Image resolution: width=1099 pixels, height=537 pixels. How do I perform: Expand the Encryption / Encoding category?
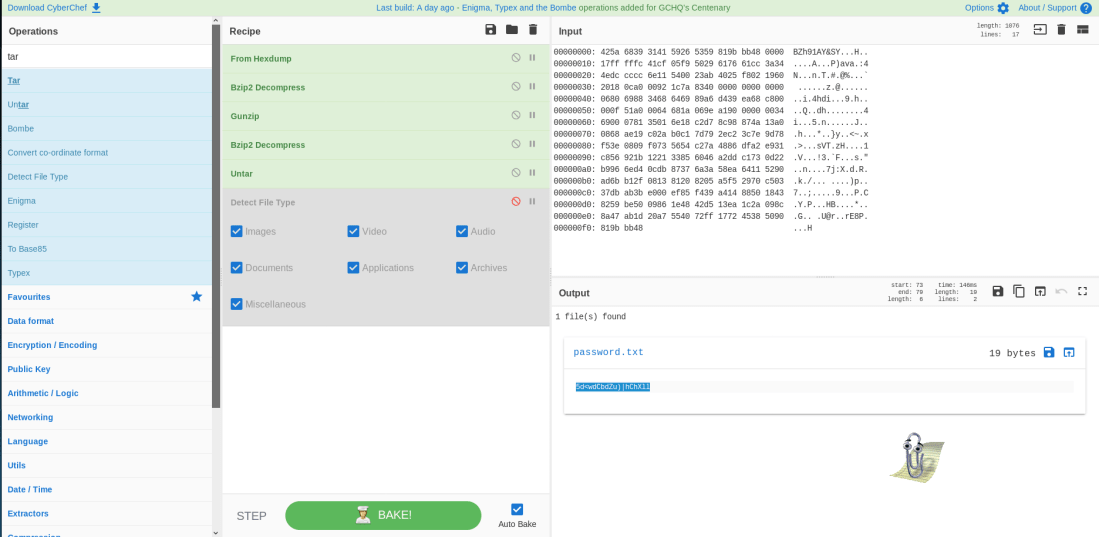tap(52, 345)
